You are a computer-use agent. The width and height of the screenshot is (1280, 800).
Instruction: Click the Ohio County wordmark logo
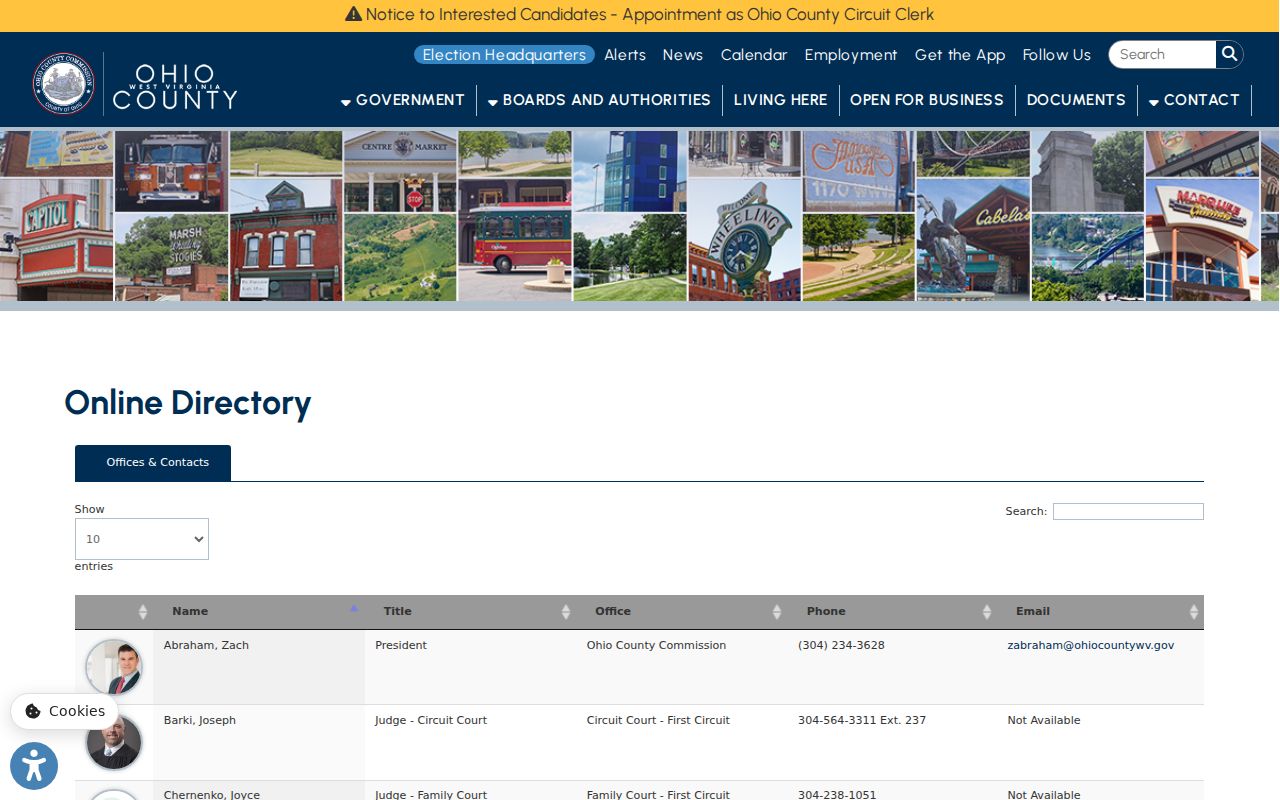tap(175, 86)
